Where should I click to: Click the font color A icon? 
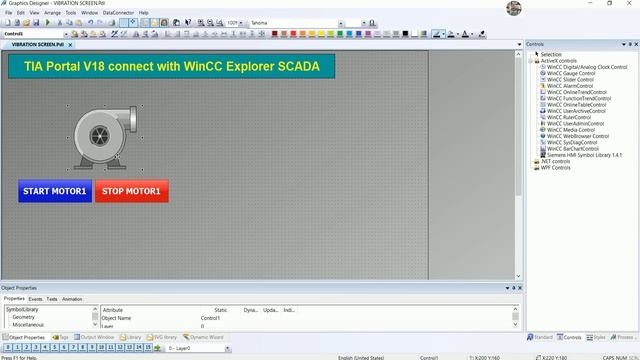pos(465,34)
